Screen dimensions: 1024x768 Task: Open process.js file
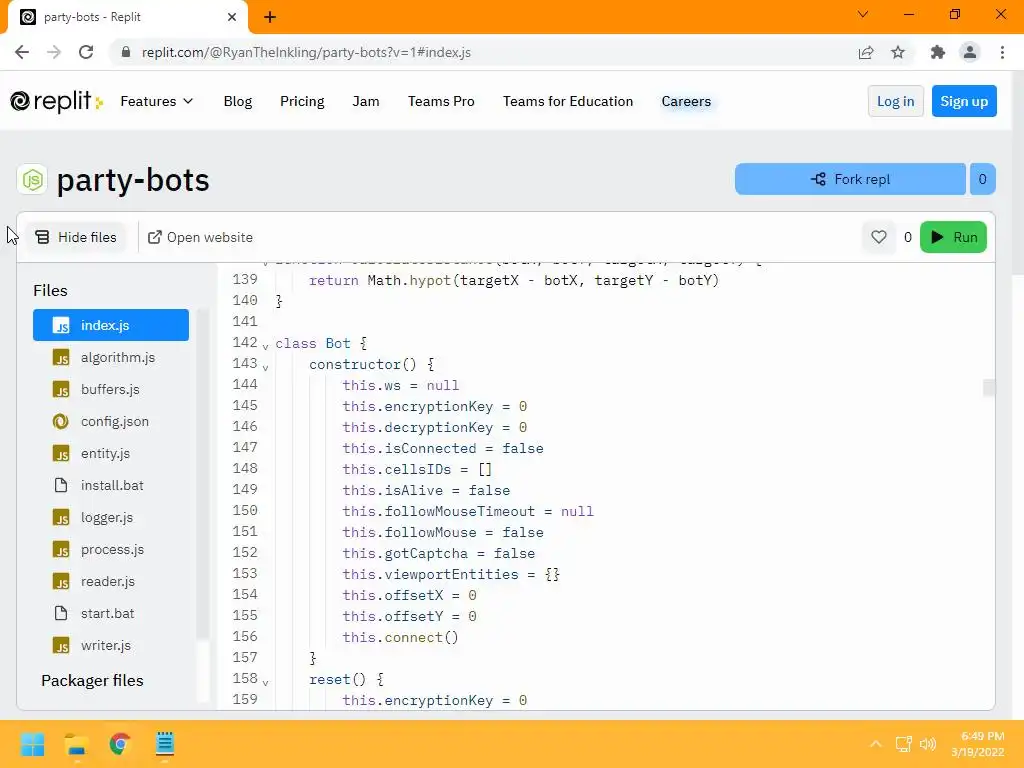pyautogui.click(x=110, y=549)
